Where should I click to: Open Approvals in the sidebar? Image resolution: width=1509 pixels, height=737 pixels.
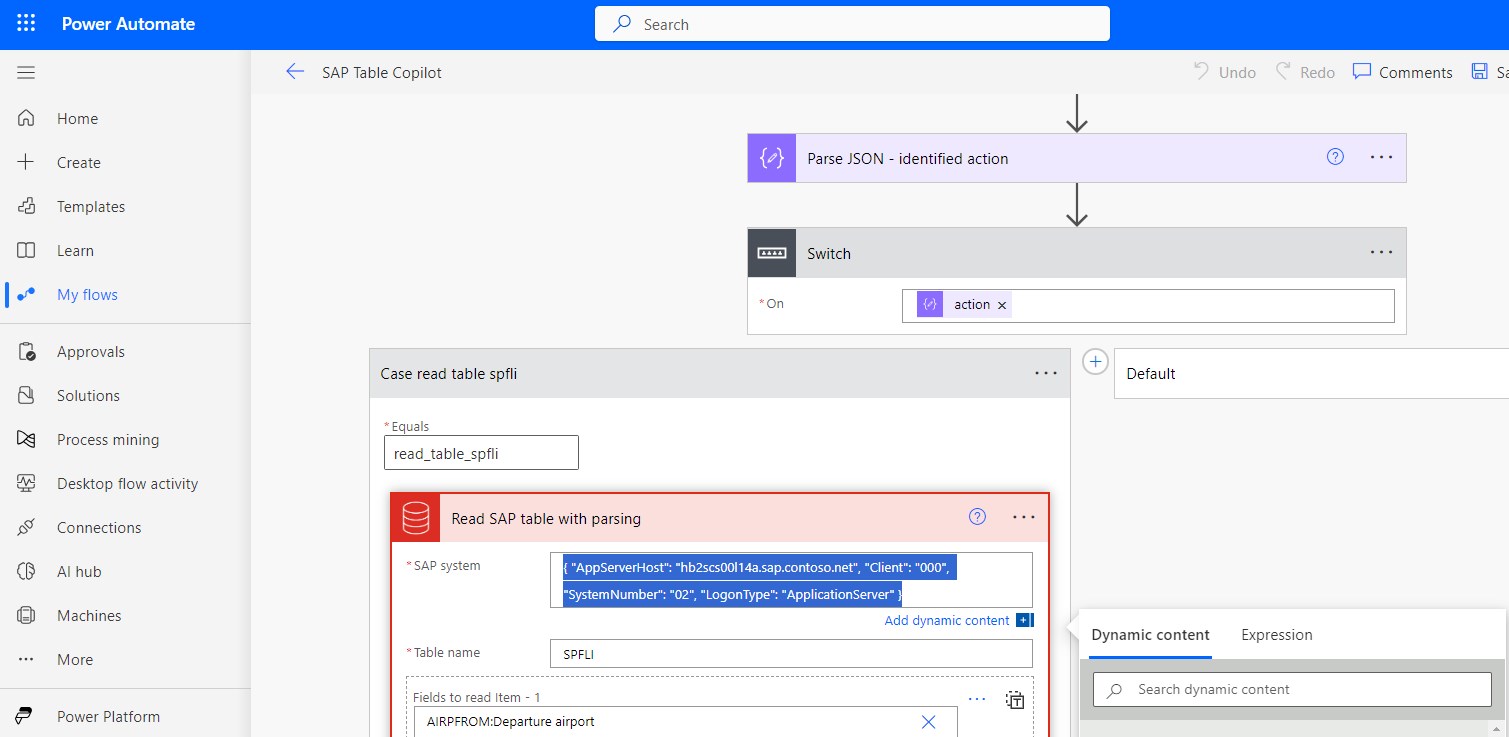pyautogui.click(x=91, y=351)
